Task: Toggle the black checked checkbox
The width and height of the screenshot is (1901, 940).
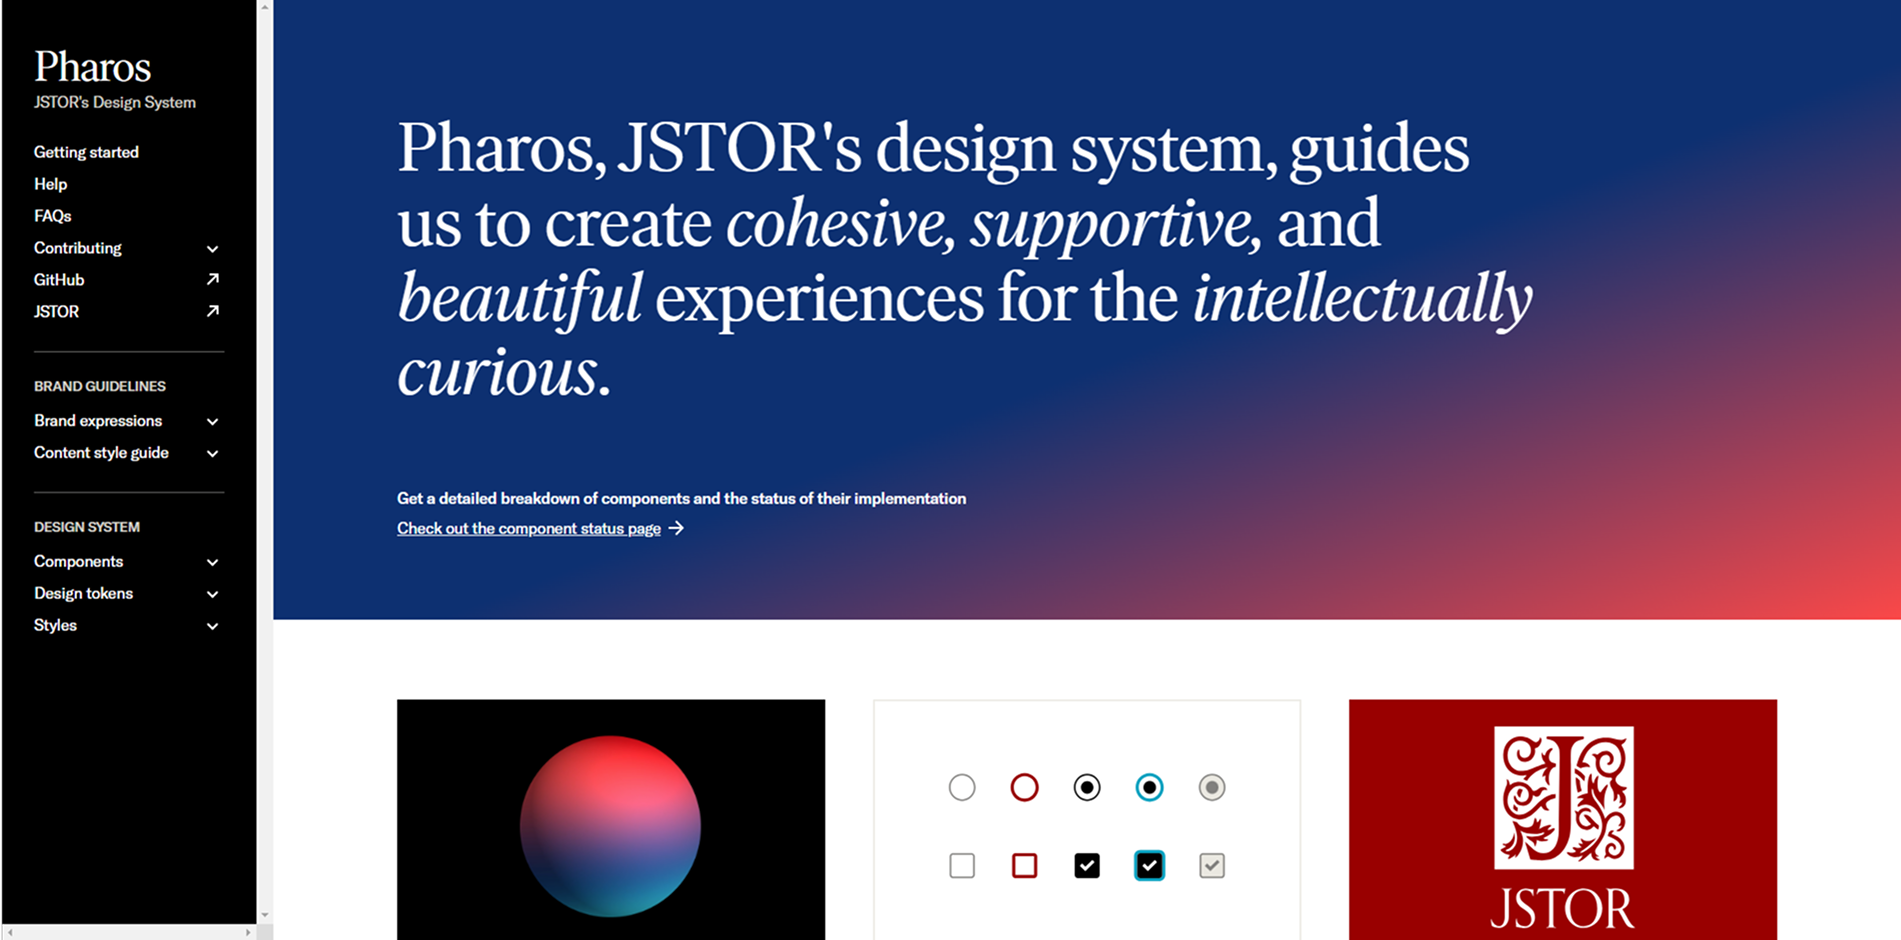Action: 1087,865
